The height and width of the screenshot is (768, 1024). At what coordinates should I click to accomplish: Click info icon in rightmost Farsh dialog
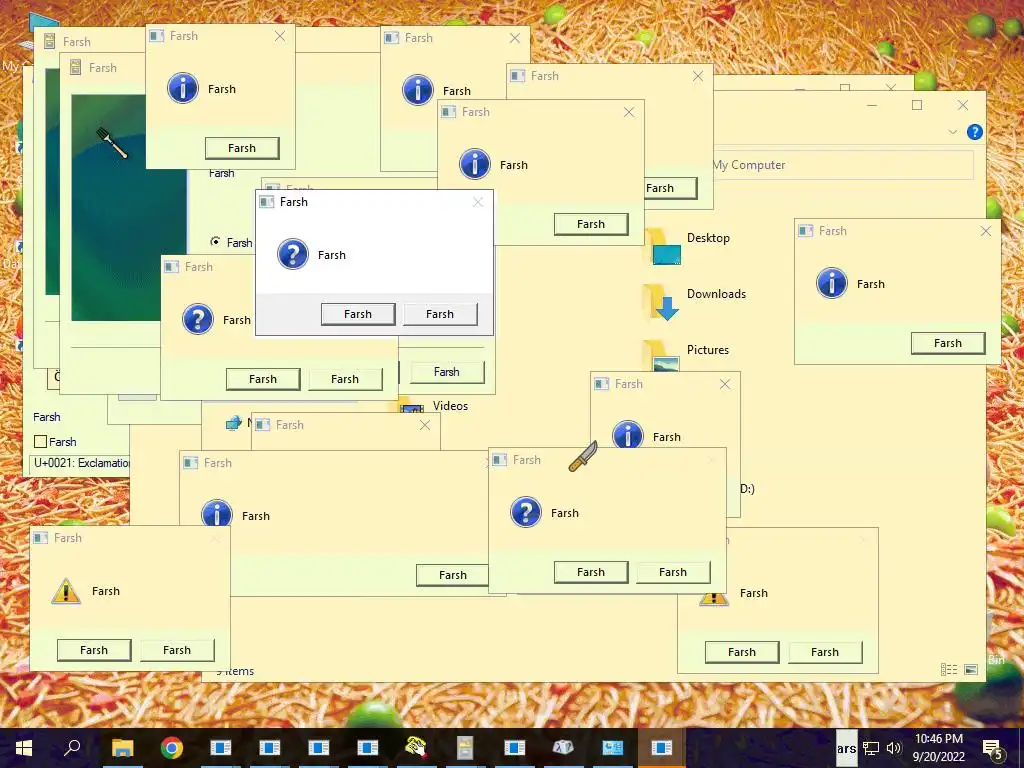831,283
